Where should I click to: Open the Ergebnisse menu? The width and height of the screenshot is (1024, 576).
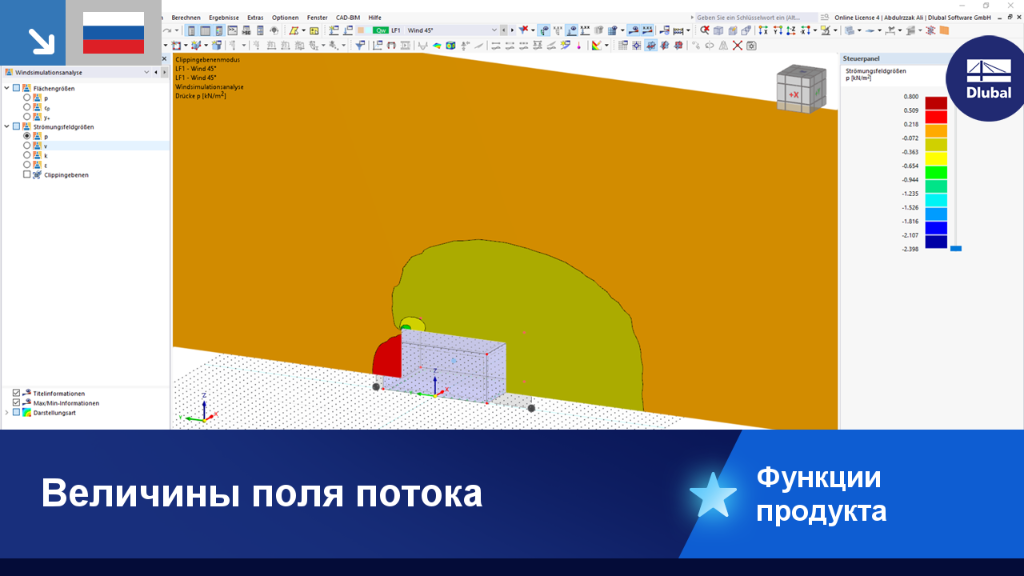223,18
